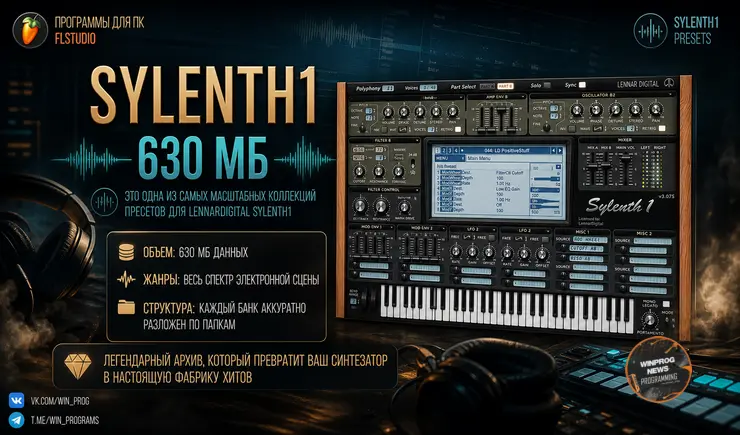Click the Cutoff knob in Filter B
Screen dimensions: 740x435
click(359, 171)
